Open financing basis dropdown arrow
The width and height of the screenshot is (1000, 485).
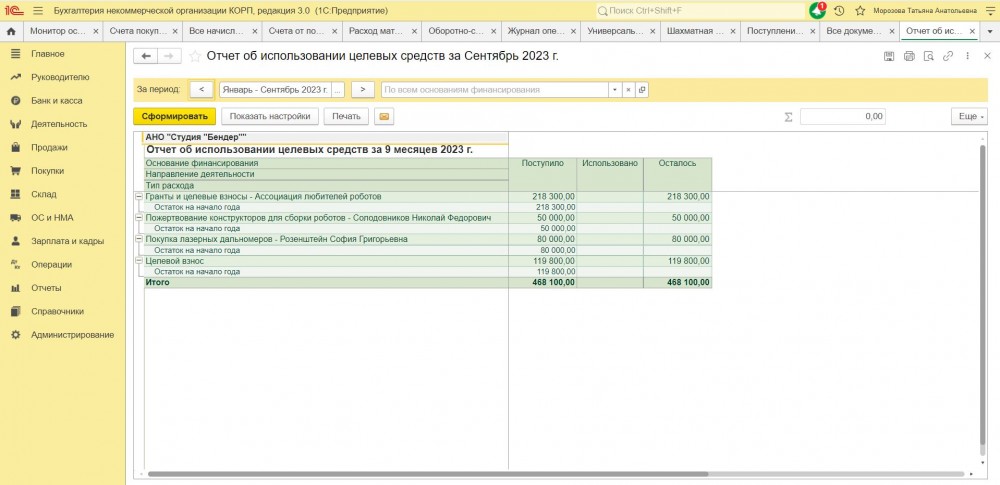coord(614,89)
